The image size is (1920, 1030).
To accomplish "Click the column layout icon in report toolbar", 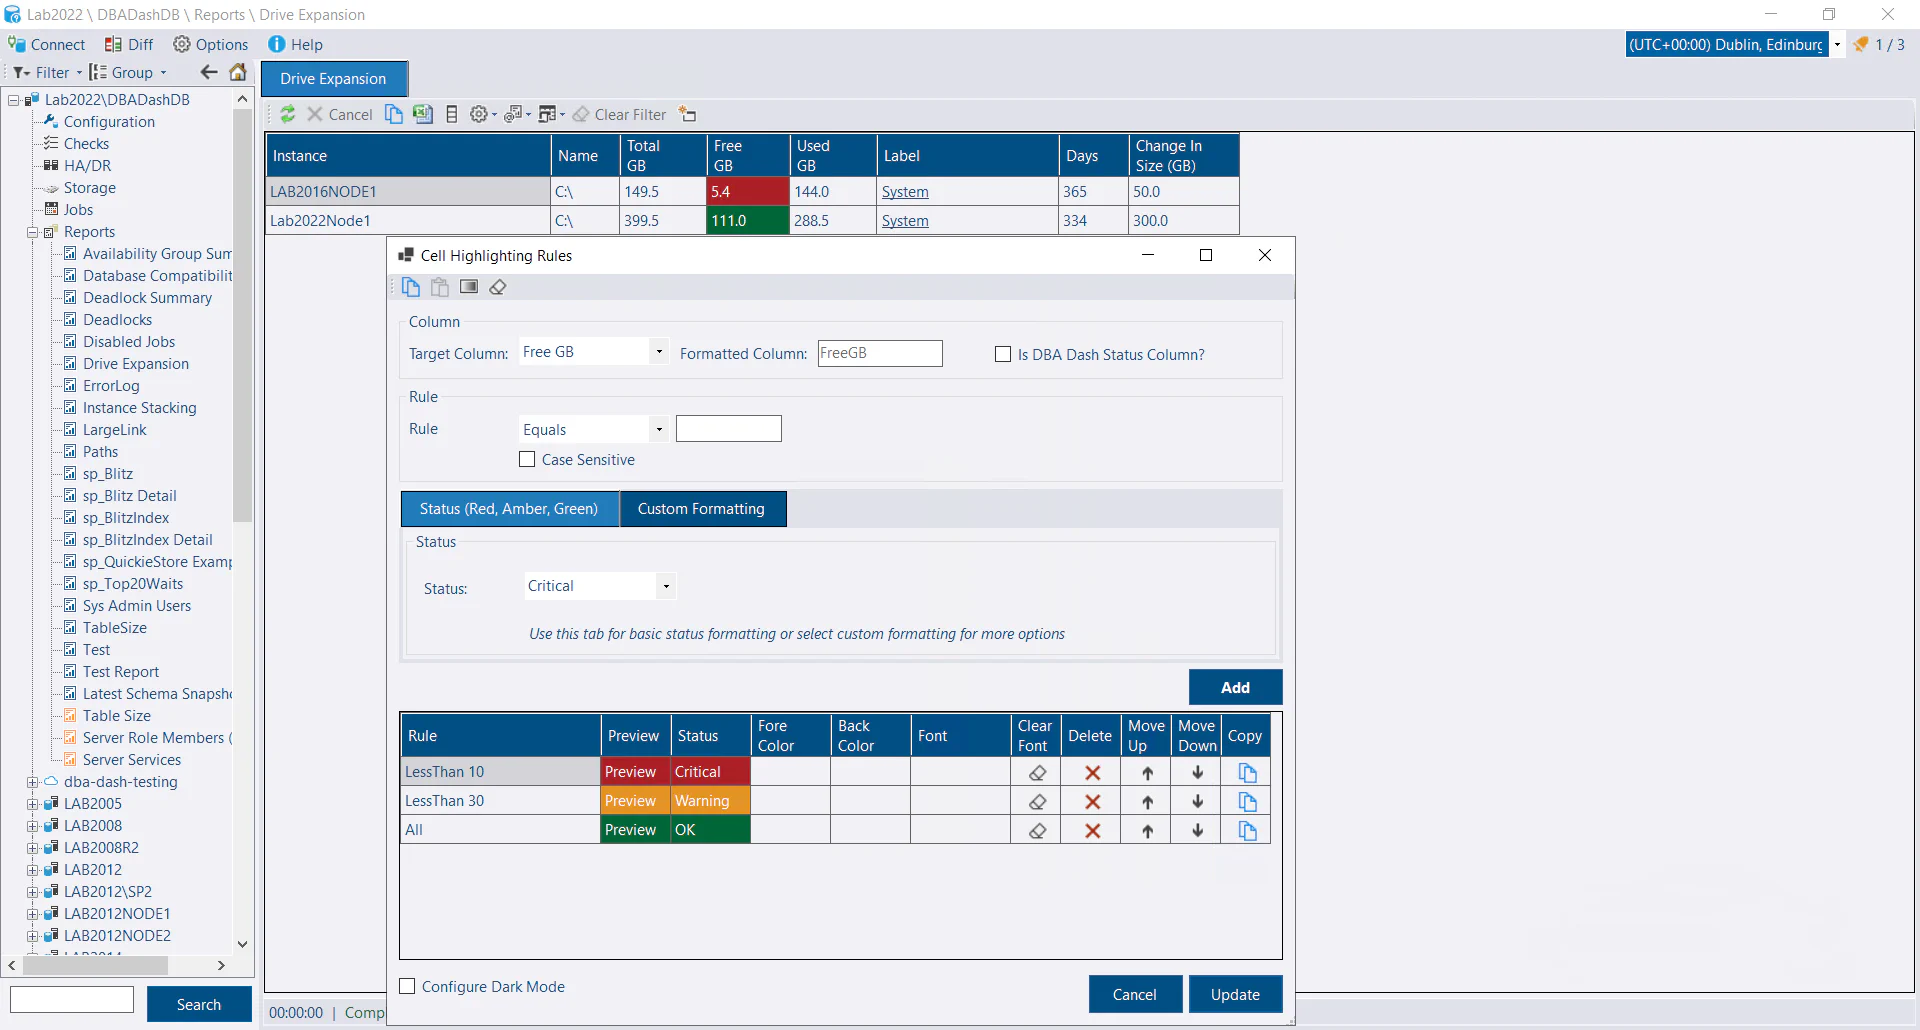I will click(x=452, y=114).
